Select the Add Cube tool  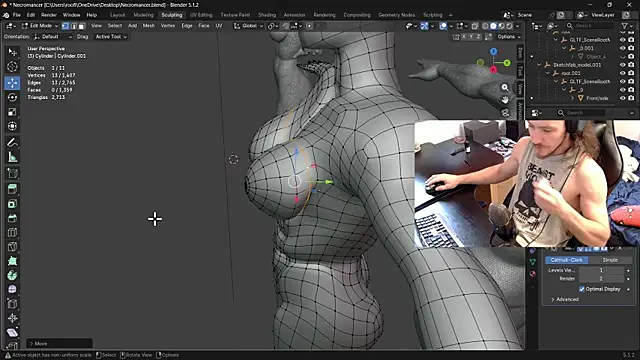tap(13, 173)
